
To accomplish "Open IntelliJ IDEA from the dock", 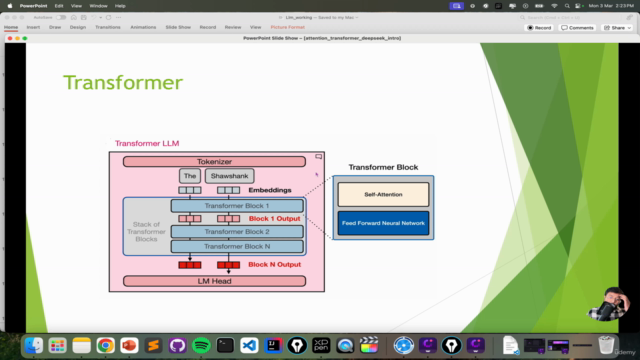I will [273, 346].
